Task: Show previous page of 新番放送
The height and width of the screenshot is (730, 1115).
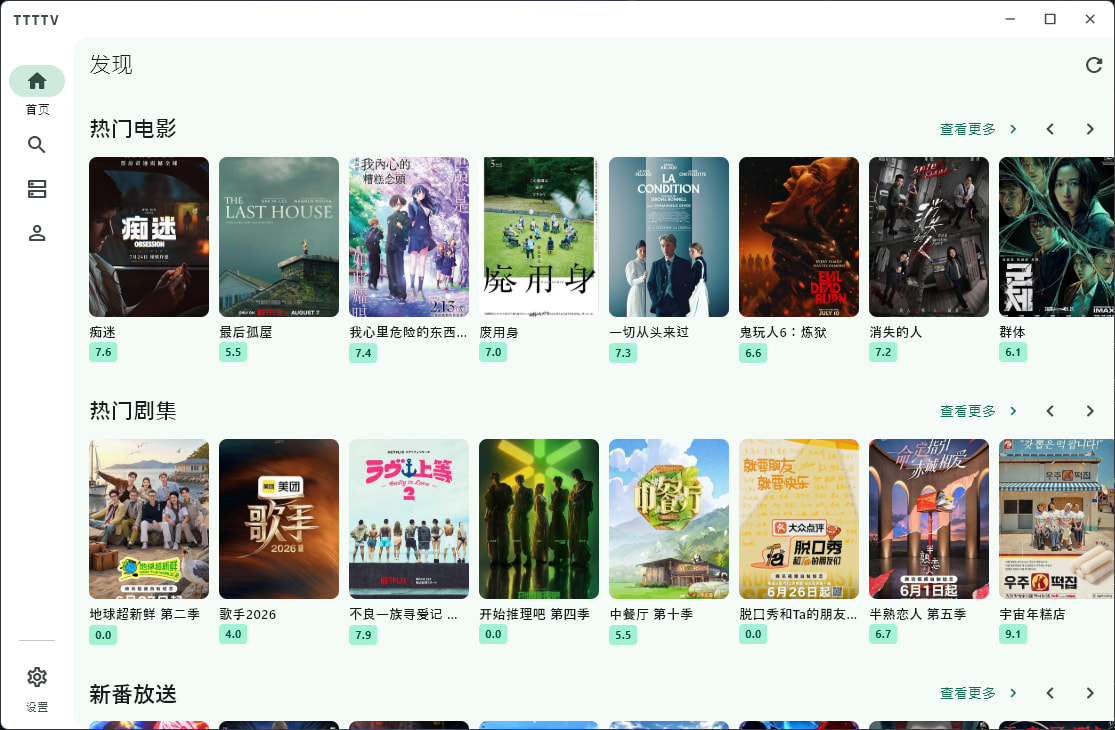Action: coord(1050,693)
